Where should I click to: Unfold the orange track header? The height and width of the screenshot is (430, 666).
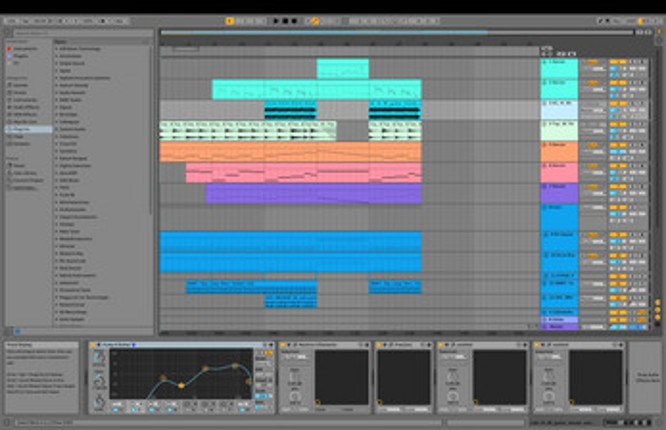(545, 145)
